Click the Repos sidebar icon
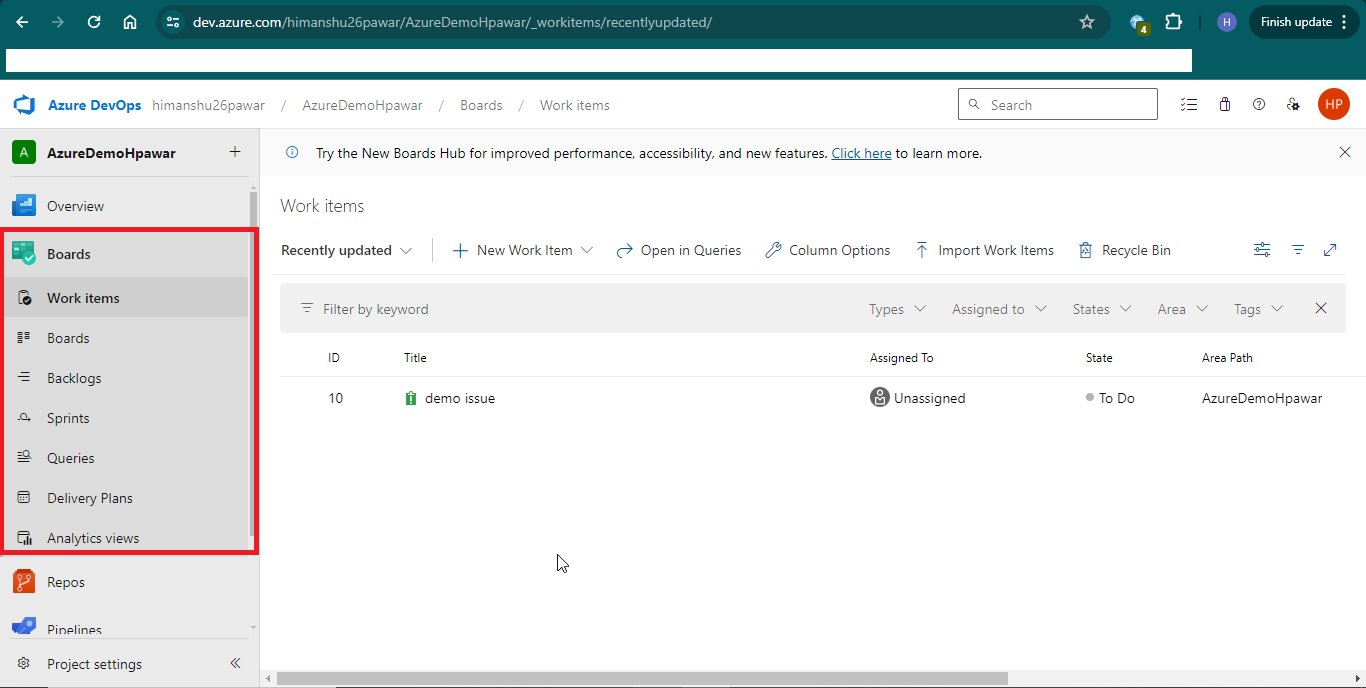 coord(24,582)
